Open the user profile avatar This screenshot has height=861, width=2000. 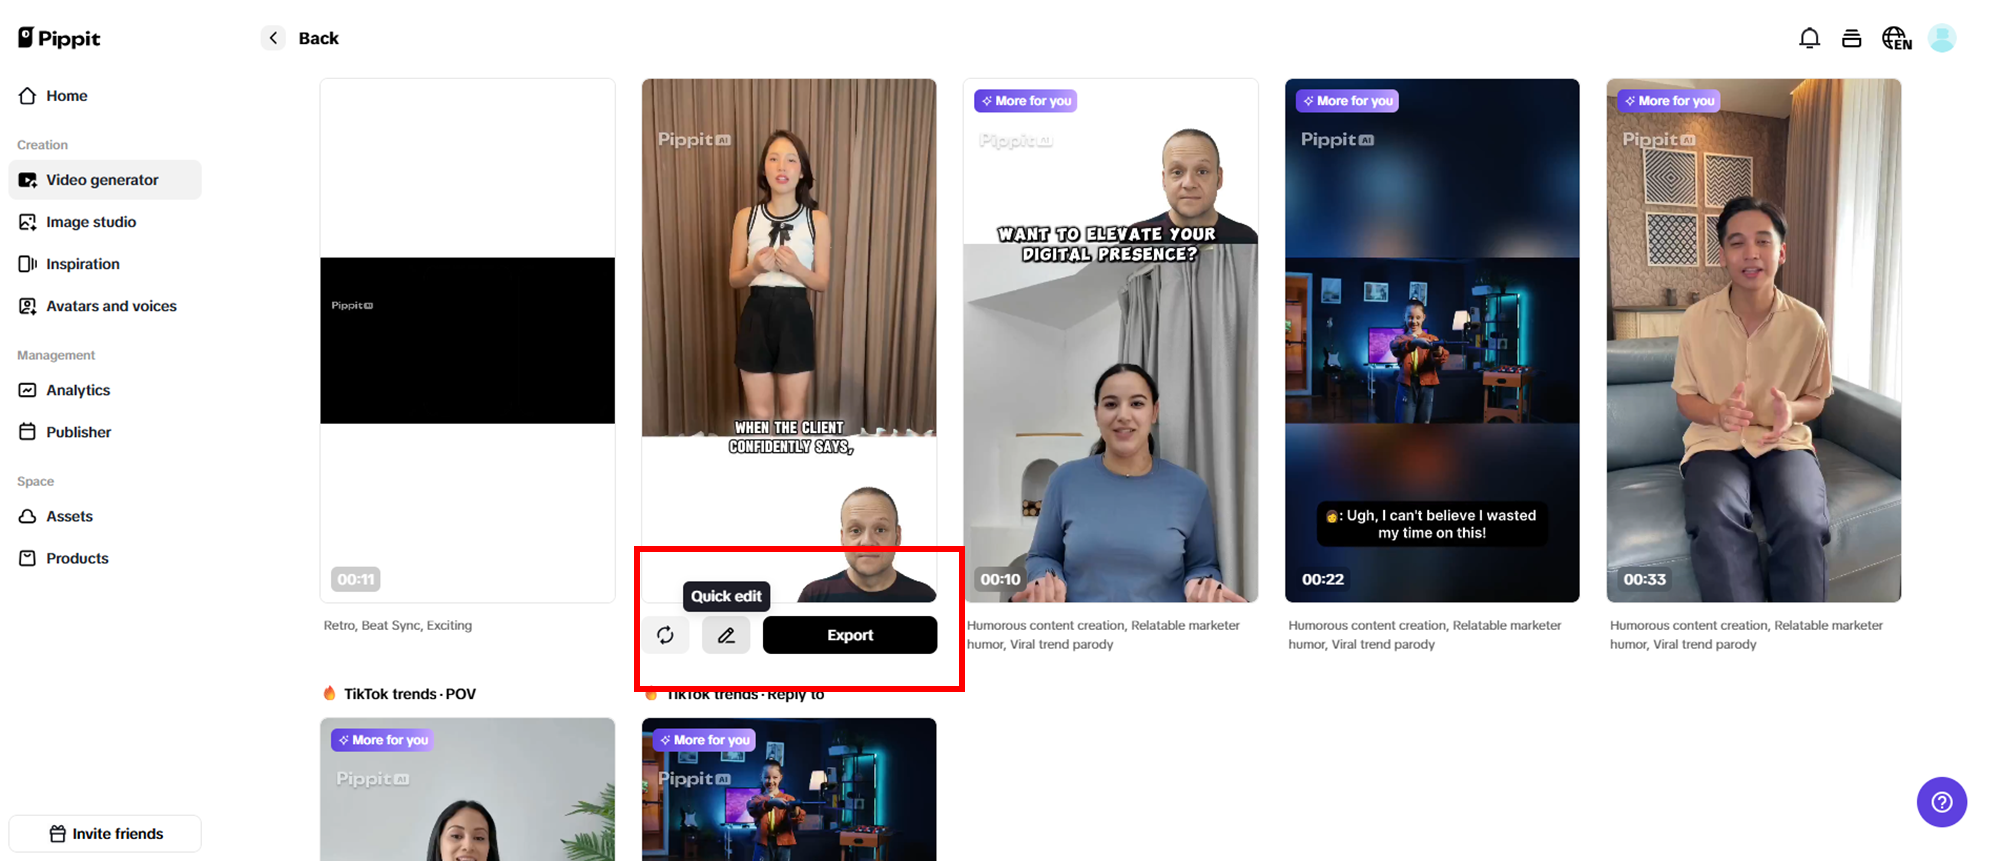click(1941, 38)
